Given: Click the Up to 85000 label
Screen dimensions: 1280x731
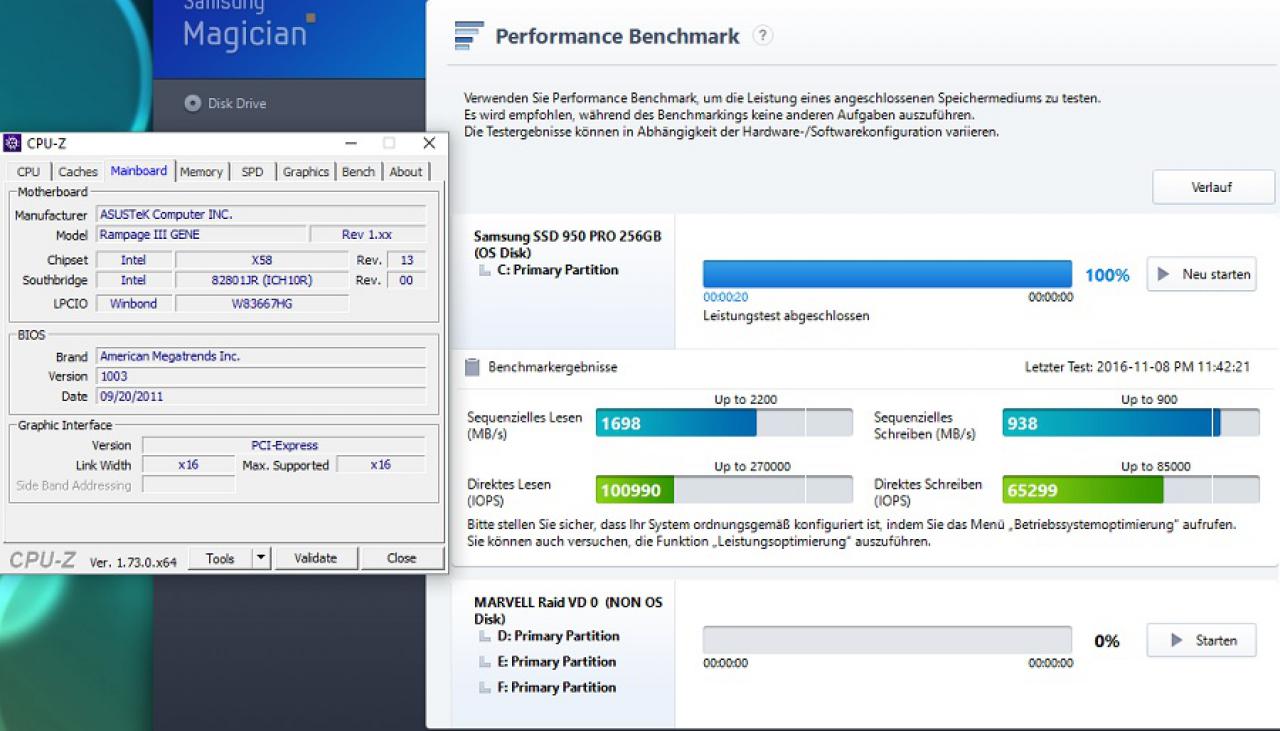Looking at the screenshot, I should tap(1155, 467).
